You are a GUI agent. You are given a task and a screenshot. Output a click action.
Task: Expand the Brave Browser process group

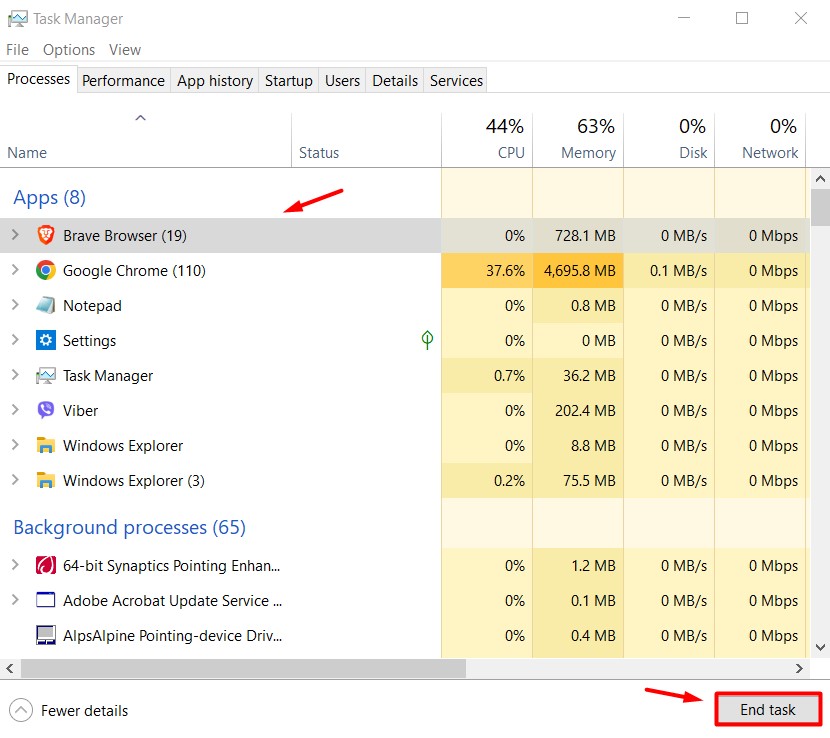point(15,235)
